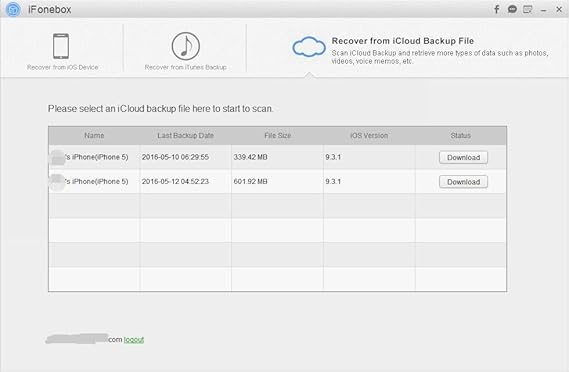569x372 pixels.
Task: Click the iFonebox logo icon
Action: pyautogui.click(x=13, y=9)
